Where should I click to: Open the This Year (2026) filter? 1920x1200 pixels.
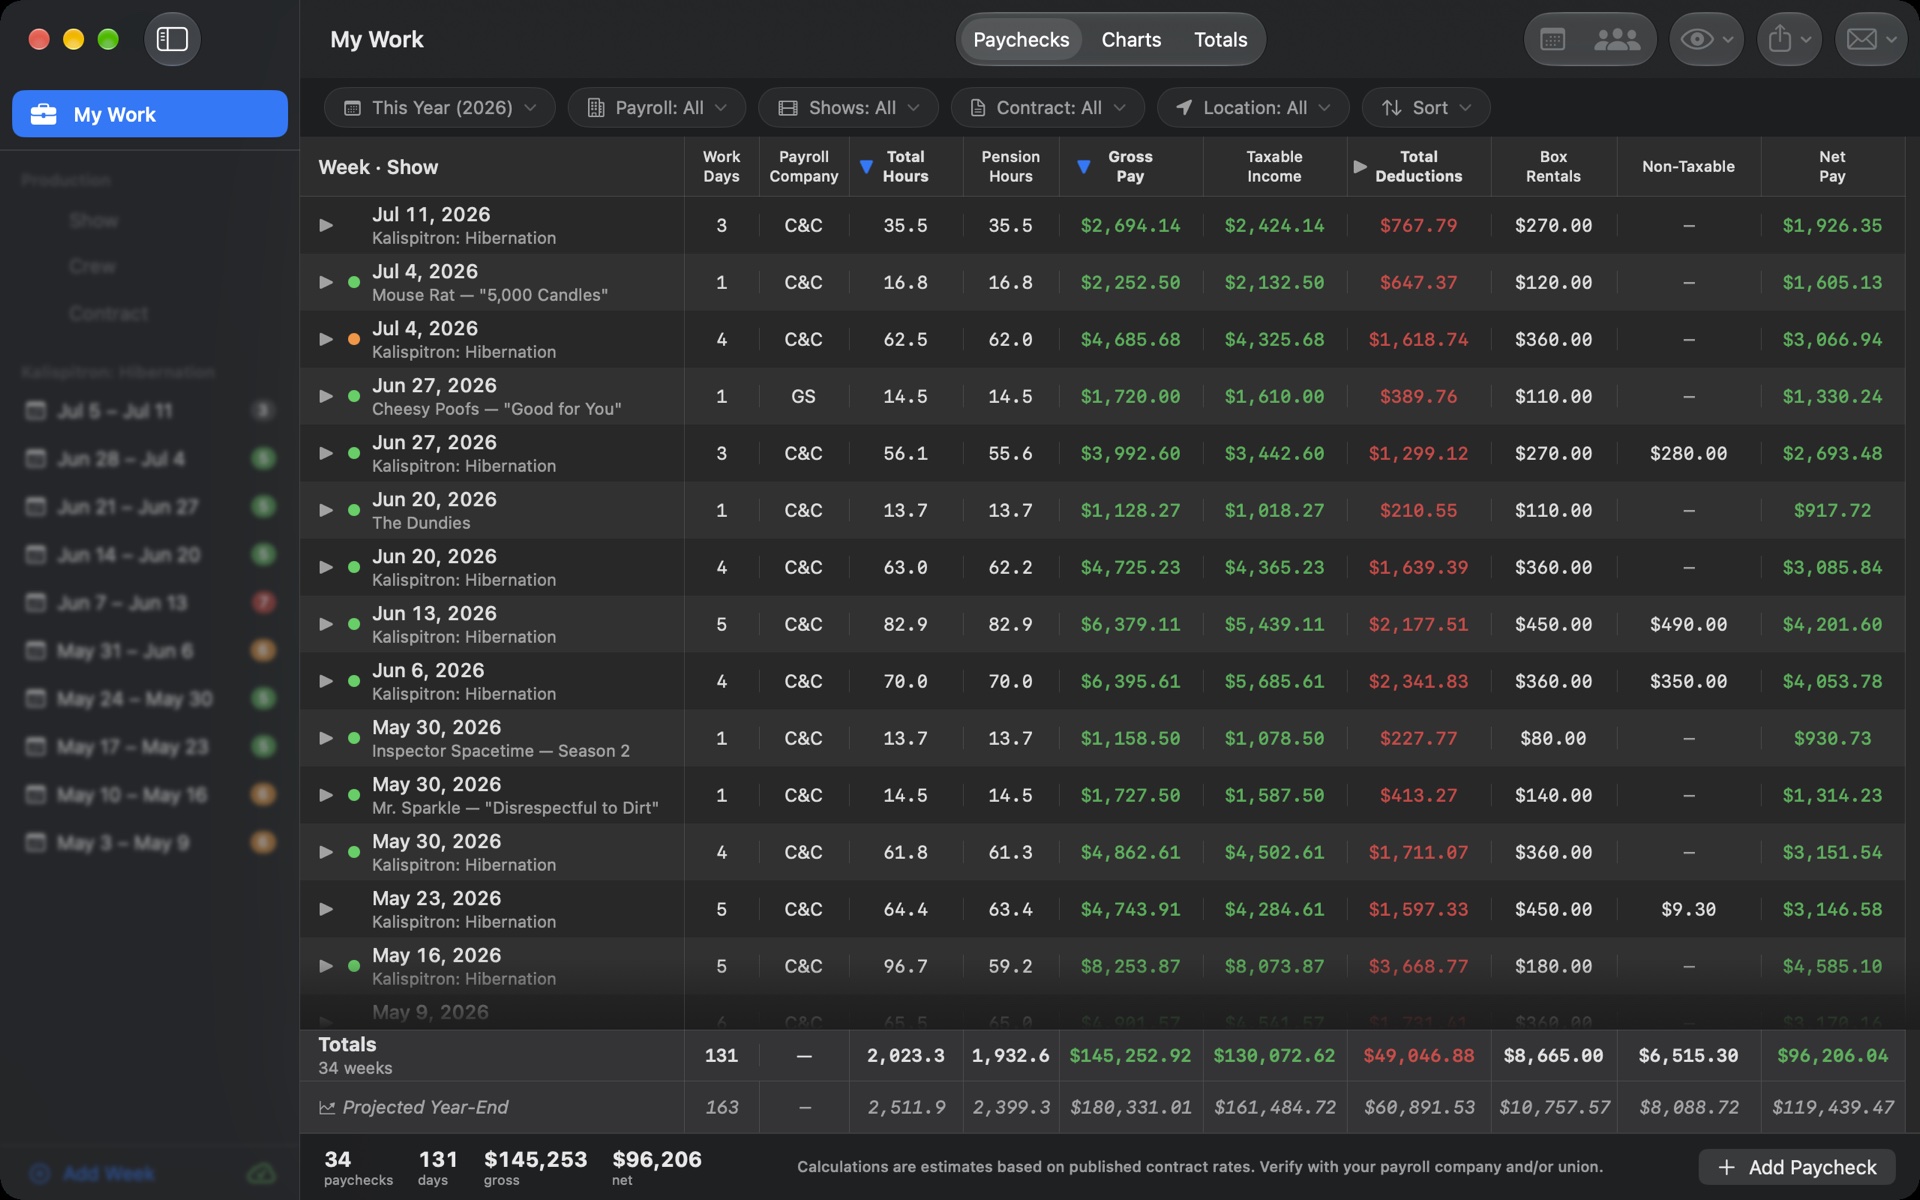(439, 107)
